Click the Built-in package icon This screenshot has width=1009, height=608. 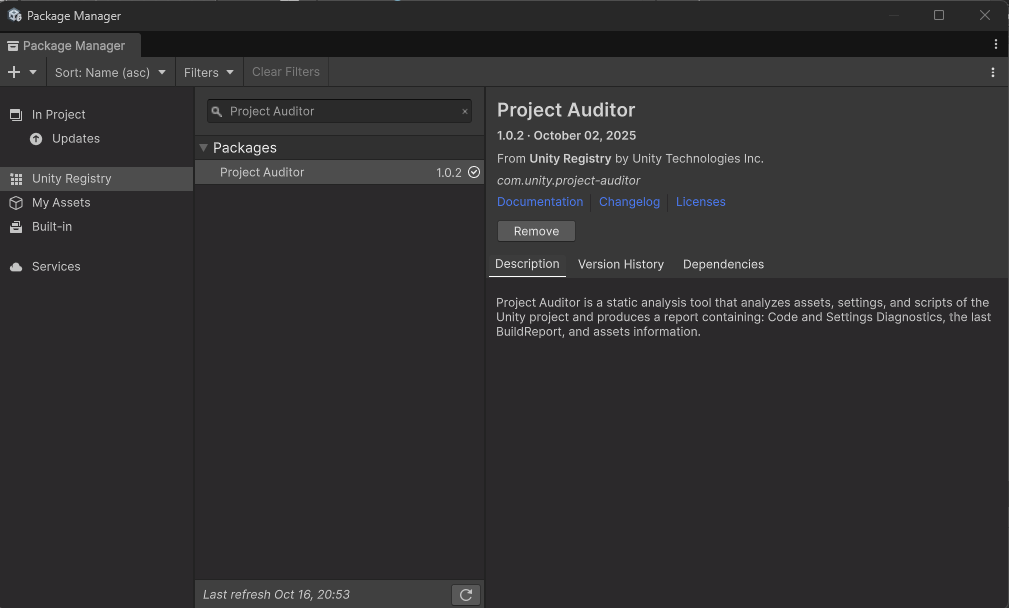click(x=16, y=226)
